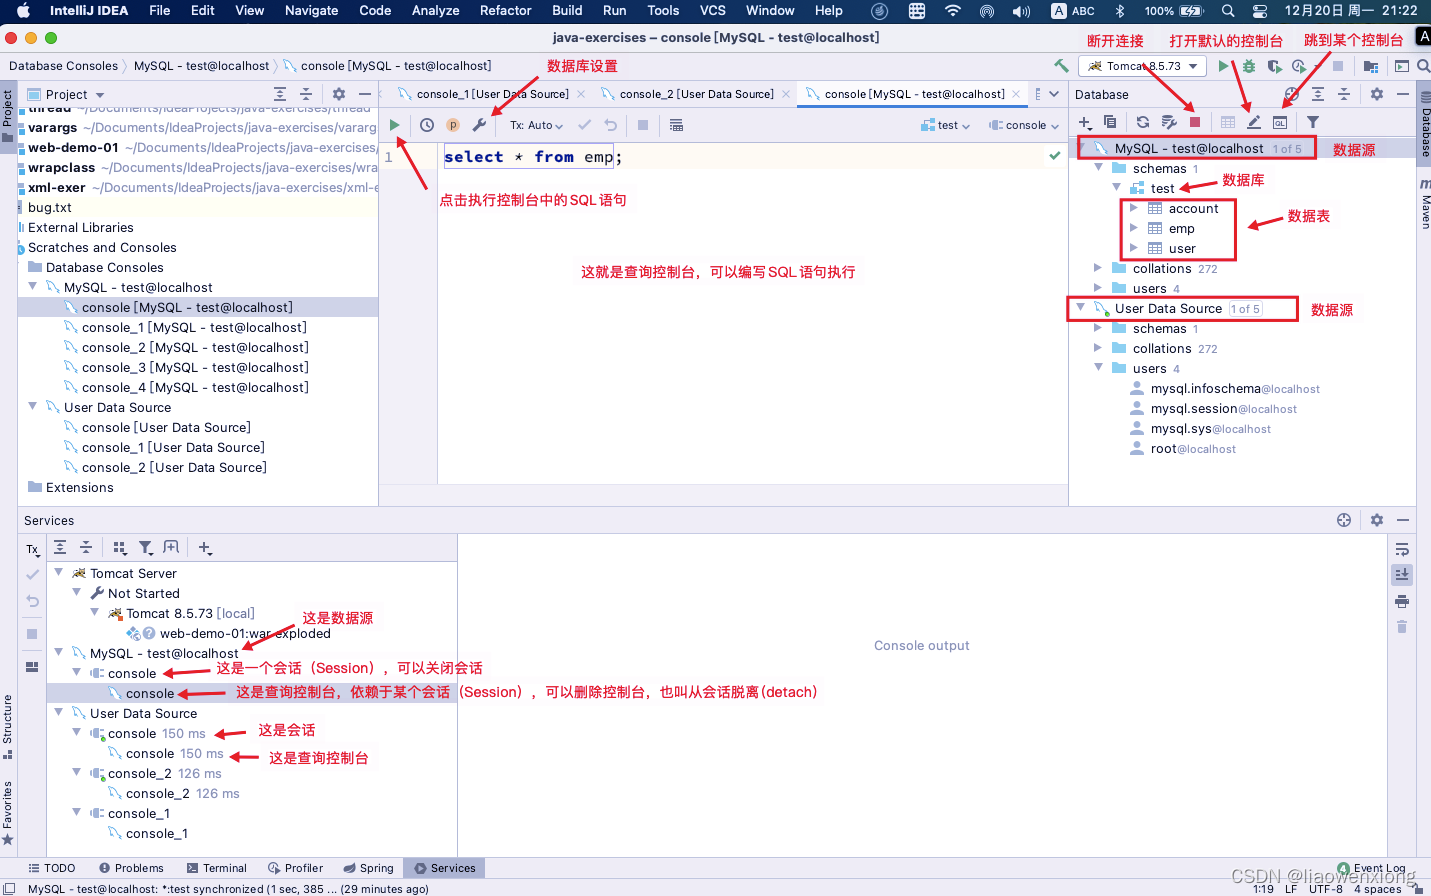The height and width of the screenshot is (896, 1431).
Task: Toggle the P parameters icon
Action: (453, 125)
